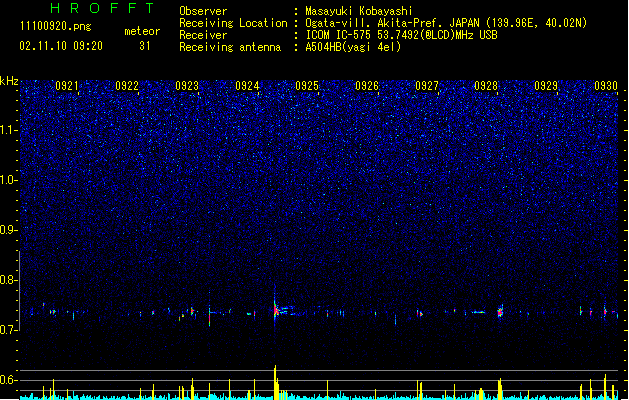Click the 0927 time marker
The width and height of the screenshot is (629, 400).
coord(427,86)
